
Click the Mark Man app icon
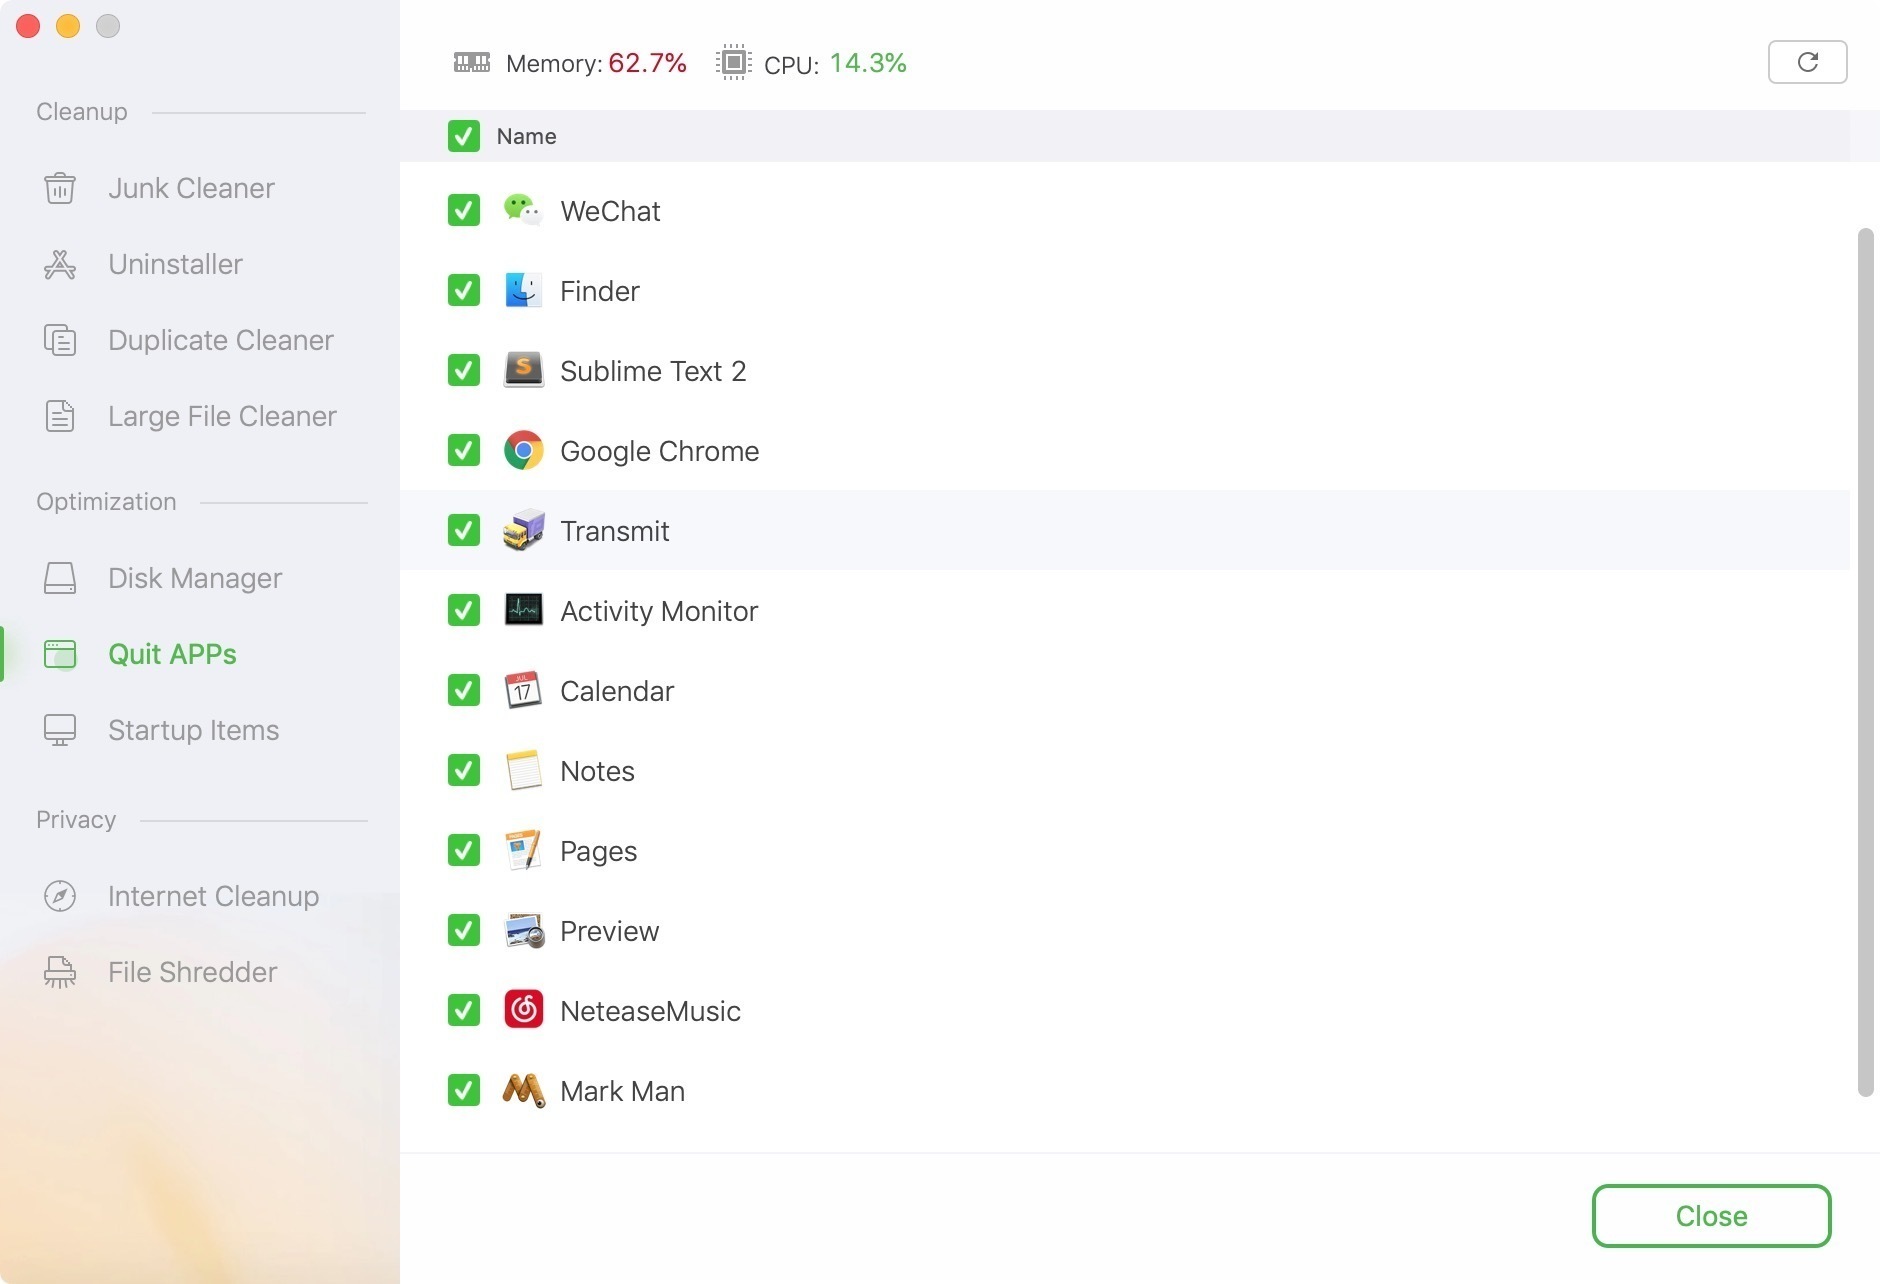tap(523, 1090)
